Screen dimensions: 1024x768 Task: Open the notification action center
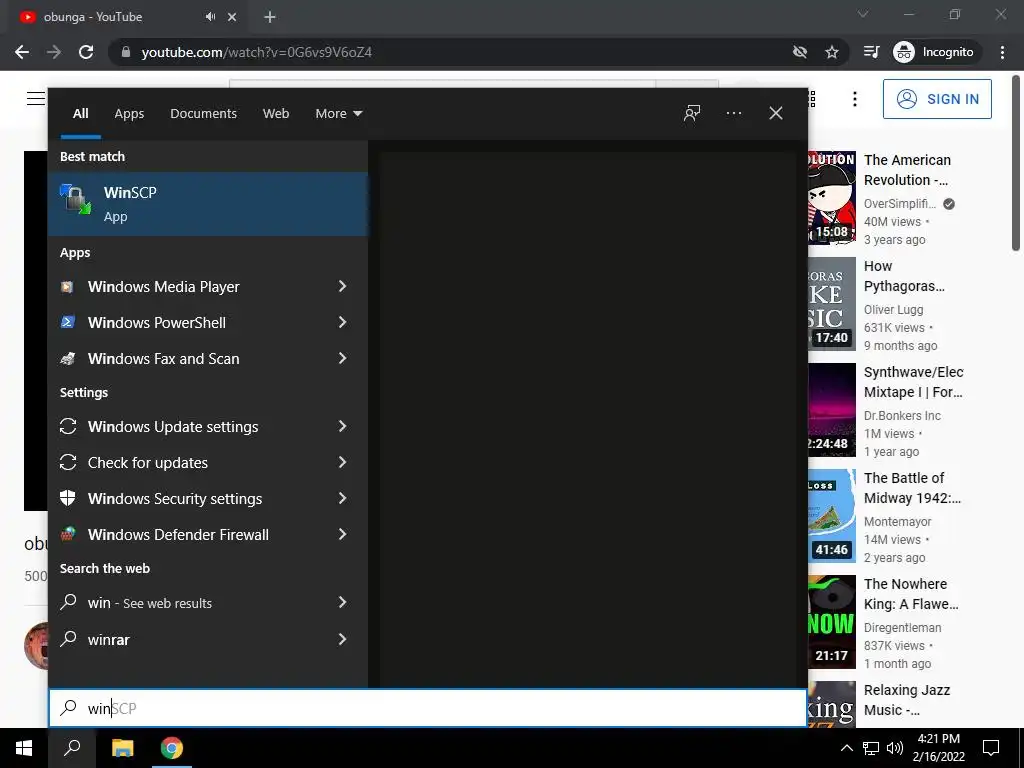point(991,748)
